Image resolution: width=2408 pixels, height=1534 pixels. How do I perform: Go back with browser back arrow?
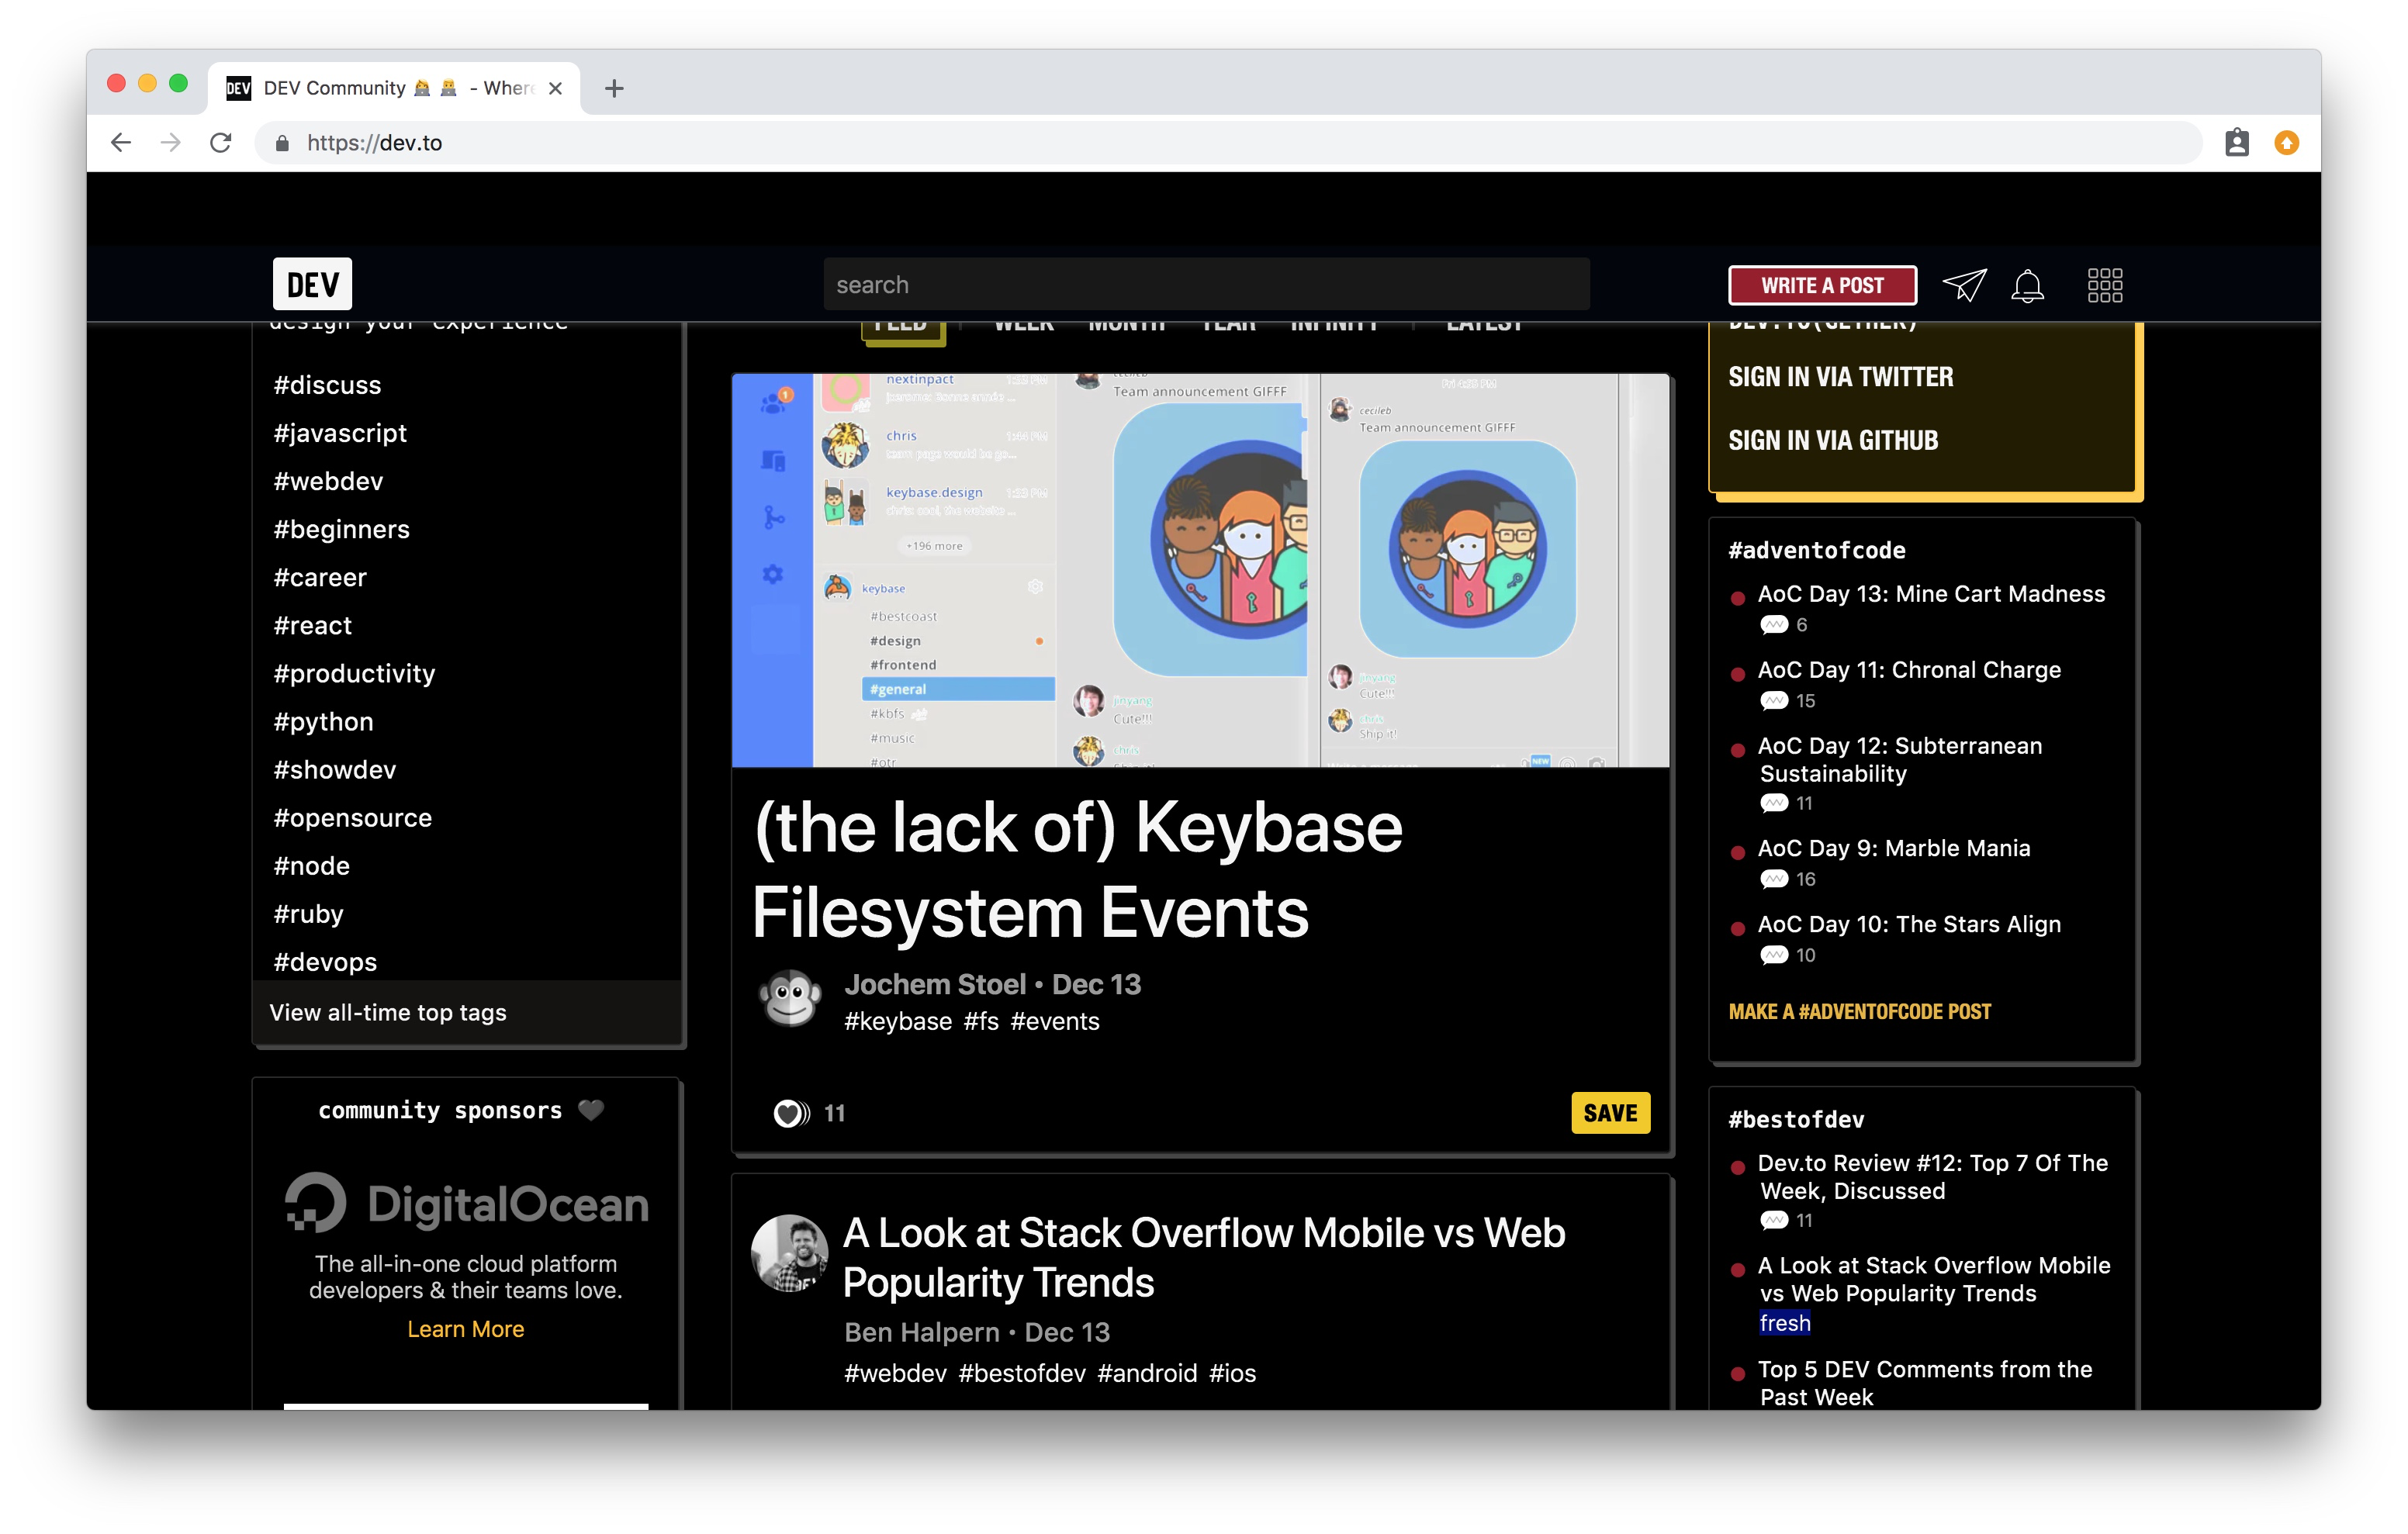[x=121, y=143]
